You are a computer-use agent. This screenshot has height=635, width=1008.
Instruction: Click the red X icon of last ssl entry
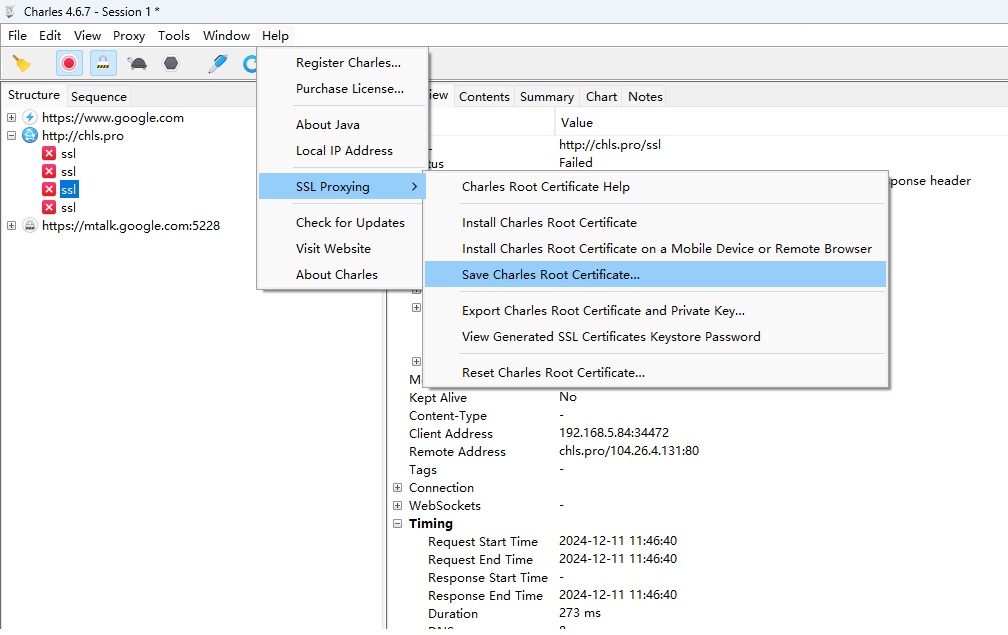[48, 208]
